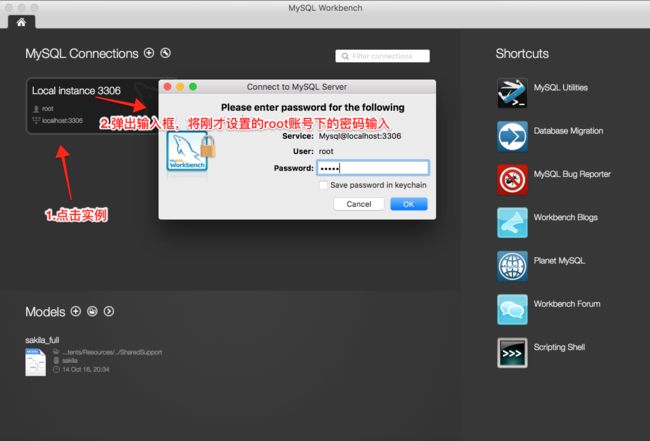Open the Planet MySQL globe icon
This screenshot has height=441, width=650.
point(512,266)
